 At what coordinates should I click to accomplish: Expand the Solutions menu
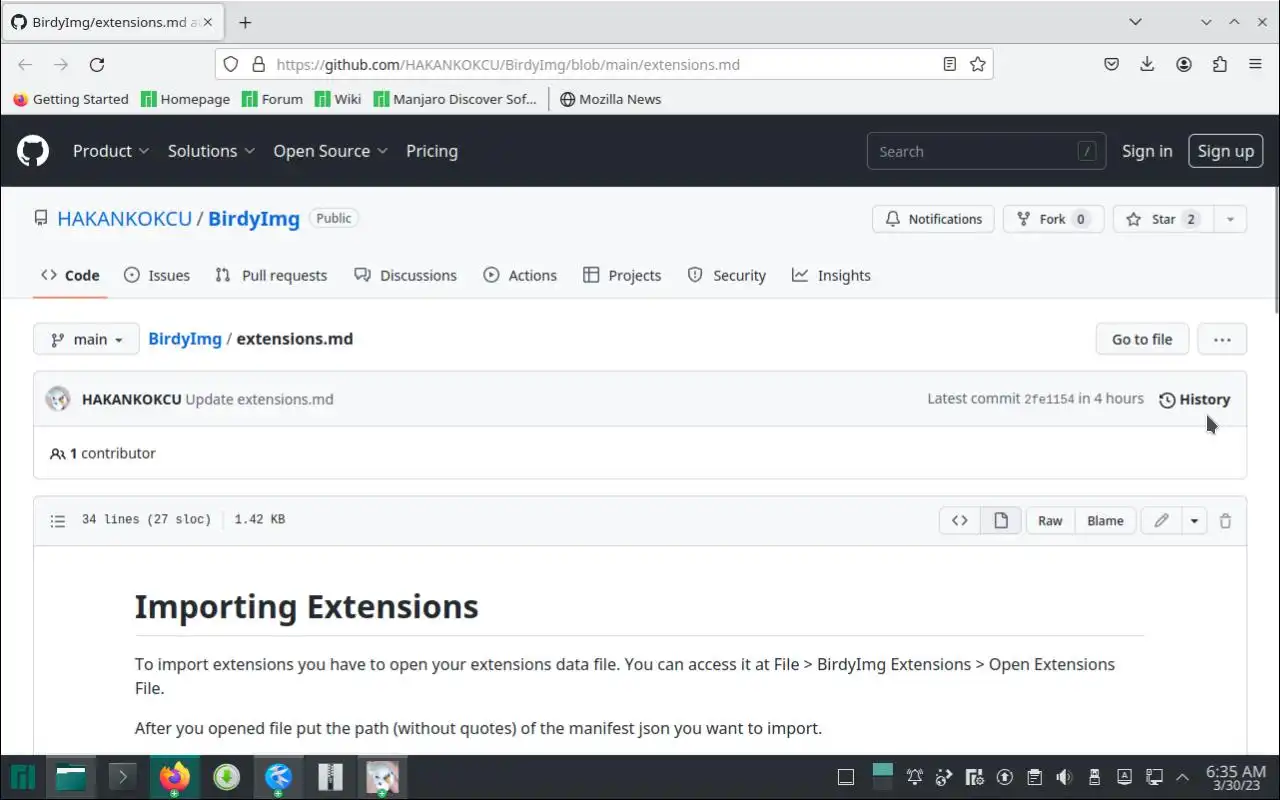coord(211,151)
